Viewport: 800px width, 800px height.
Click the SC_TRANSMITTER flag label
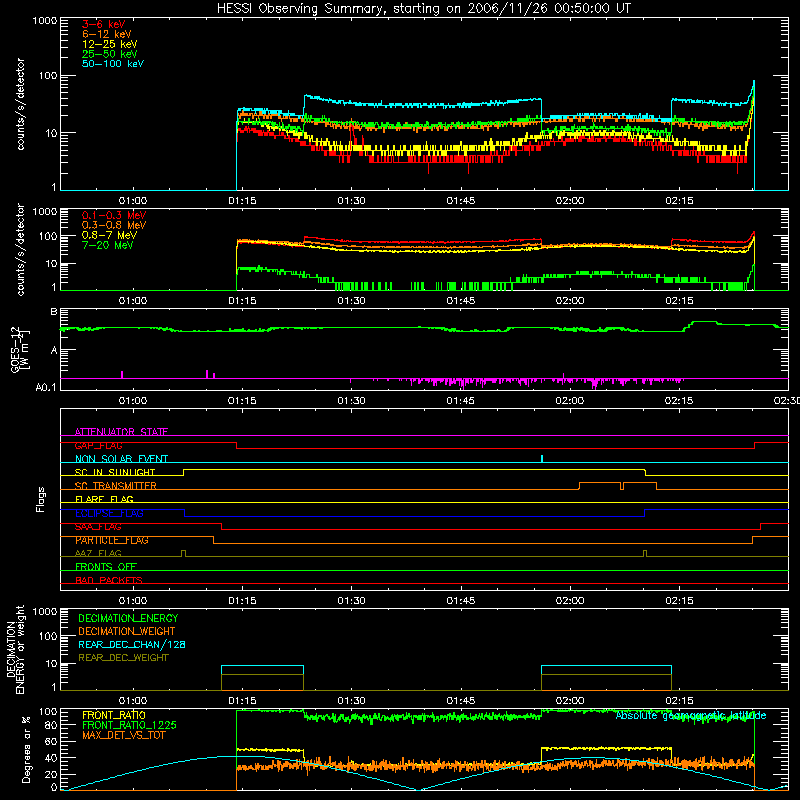tap(115, 486)
